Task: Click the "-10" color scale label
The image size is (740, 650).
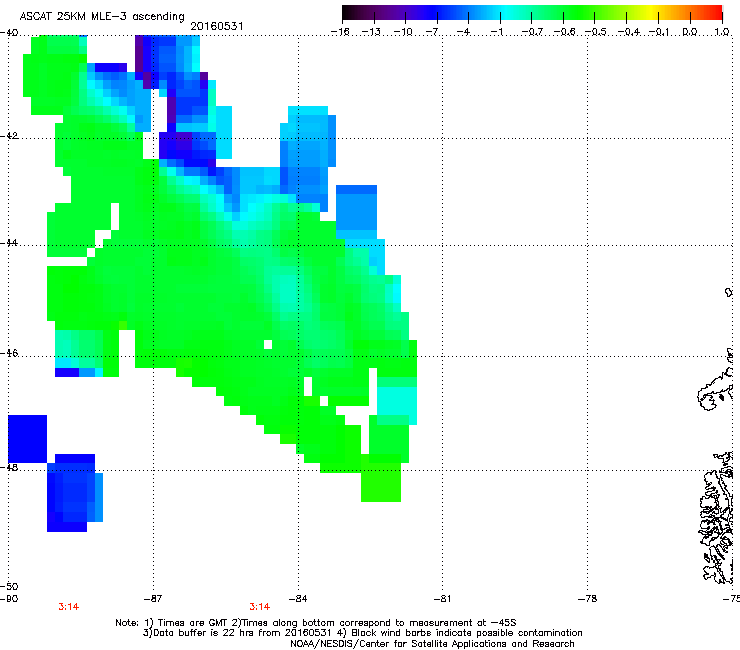Action: coord(403,32)
